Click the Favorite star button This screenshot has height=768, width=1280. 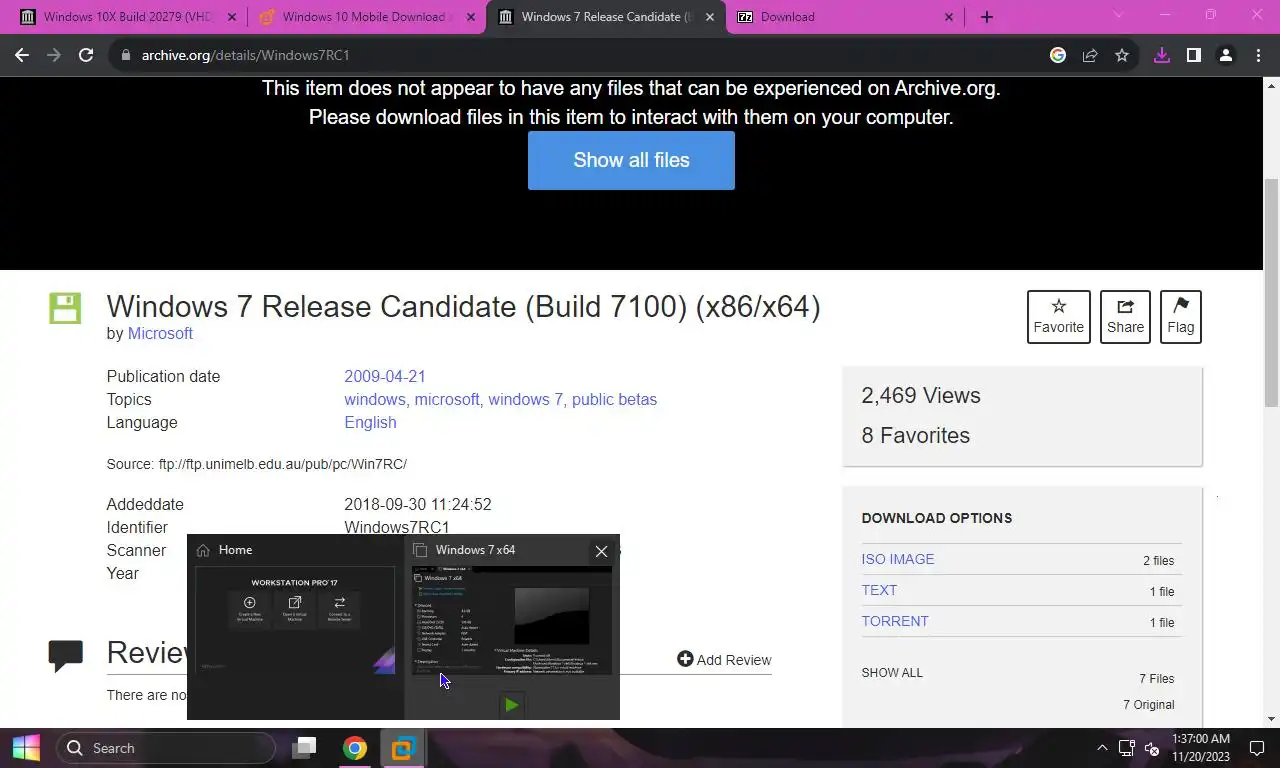pyautogui.click(x=1058, y=316)
